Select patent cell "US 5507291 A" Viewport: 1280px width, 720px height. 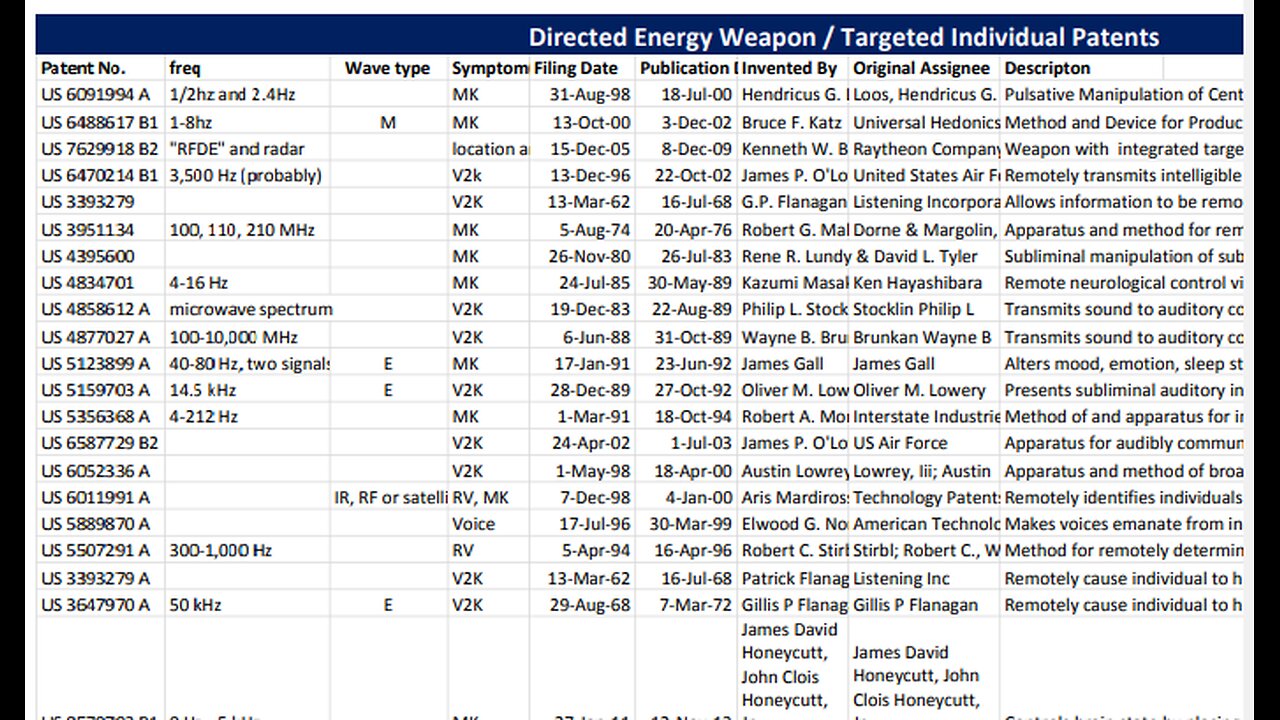(x=94, y=551)
